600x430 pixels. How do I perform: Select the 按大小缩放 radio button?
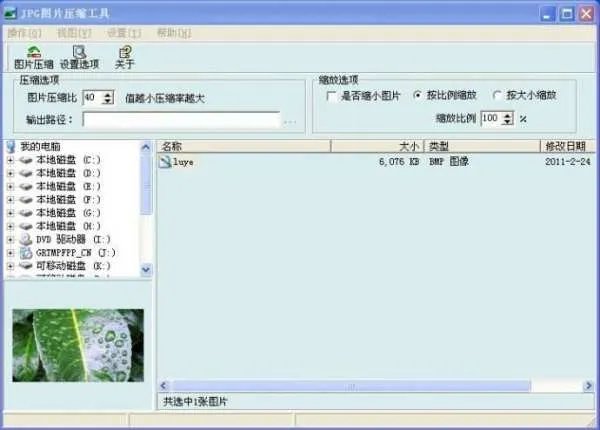[x=497, y=95]
